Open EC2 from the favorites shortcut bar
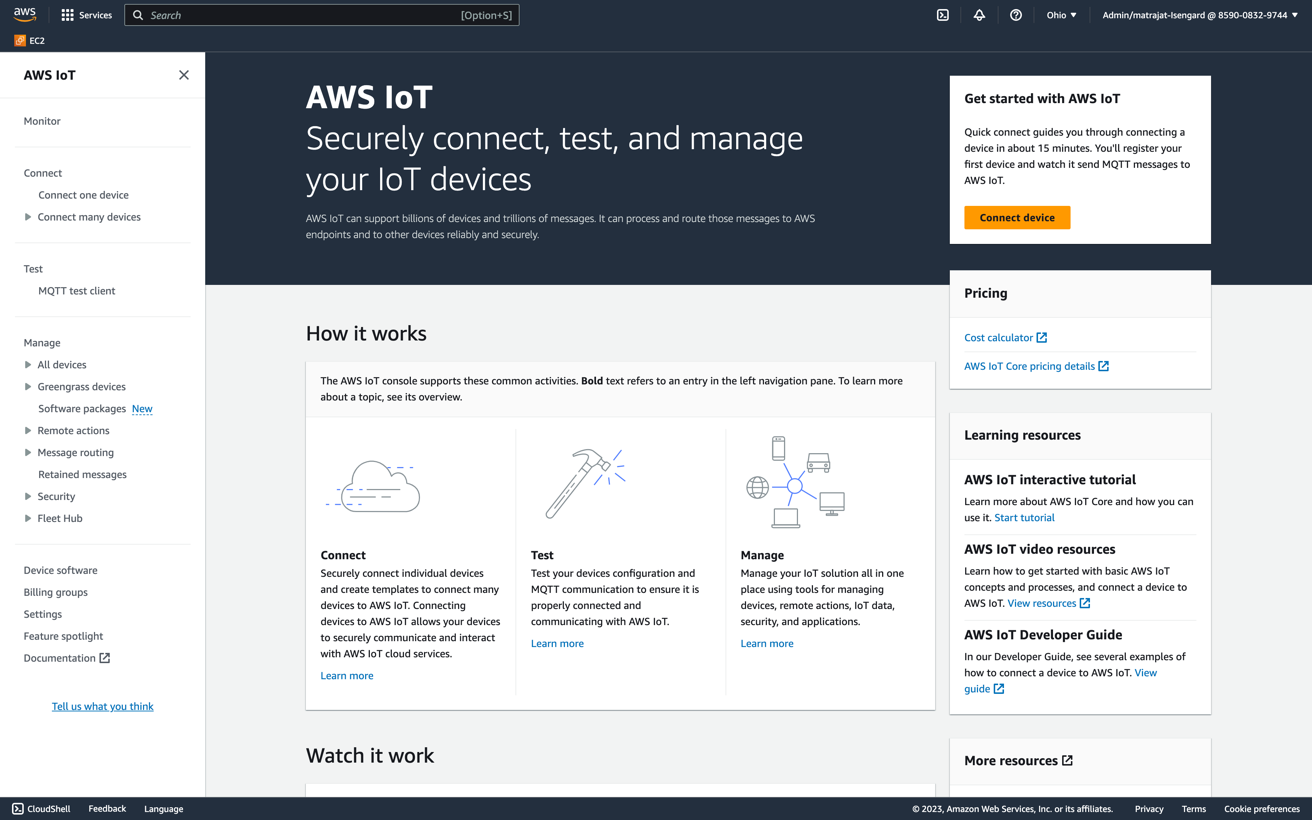The image size is (1312, 820). pyautogui.click(x=29, y=40)
